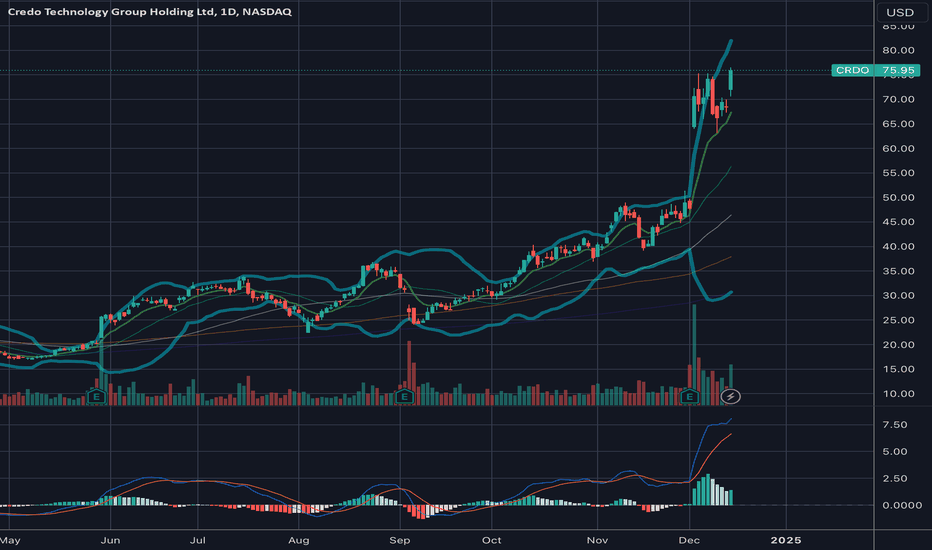Image resolution: width=932 pixels, height=550 pixels.
Task: Click the CRDO 75.95 price label
Action: click(x=867, y=71)
